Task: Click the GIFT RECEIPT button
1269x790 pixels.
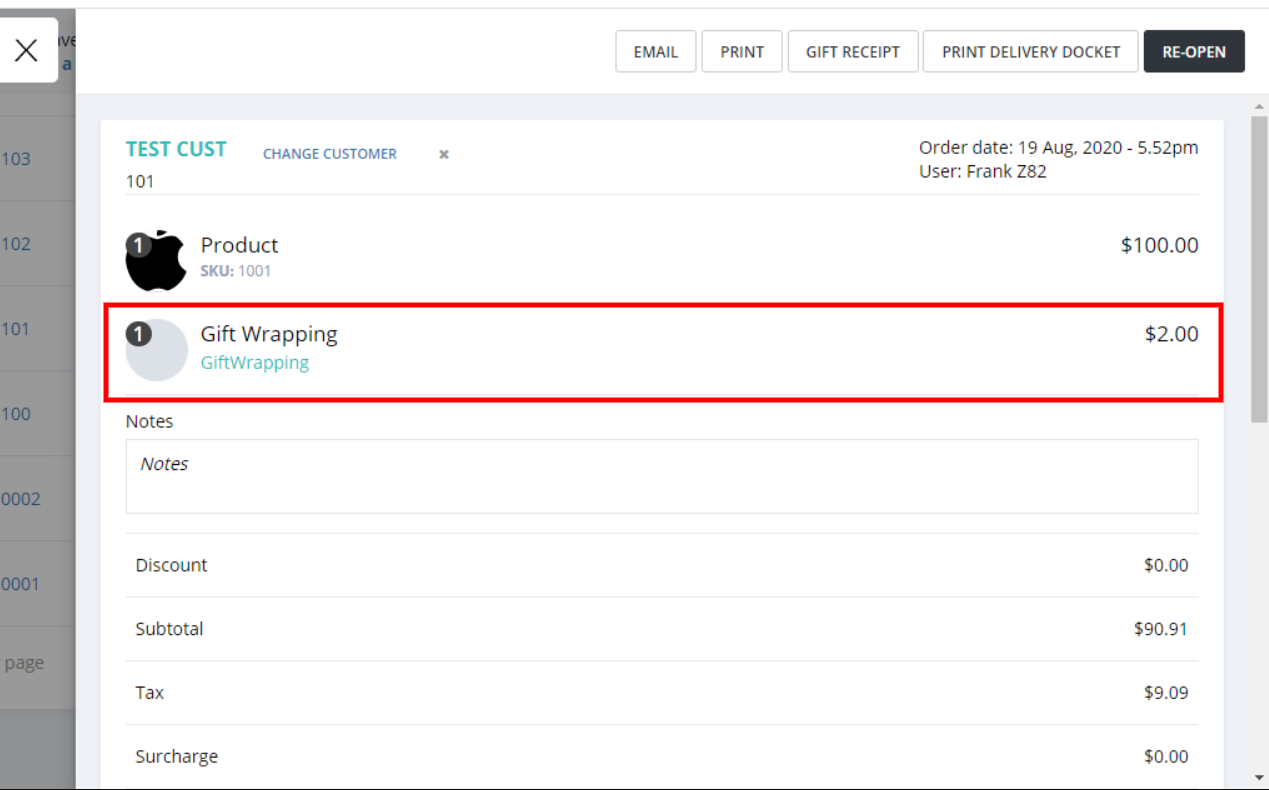Action: [x=852, y=52]
